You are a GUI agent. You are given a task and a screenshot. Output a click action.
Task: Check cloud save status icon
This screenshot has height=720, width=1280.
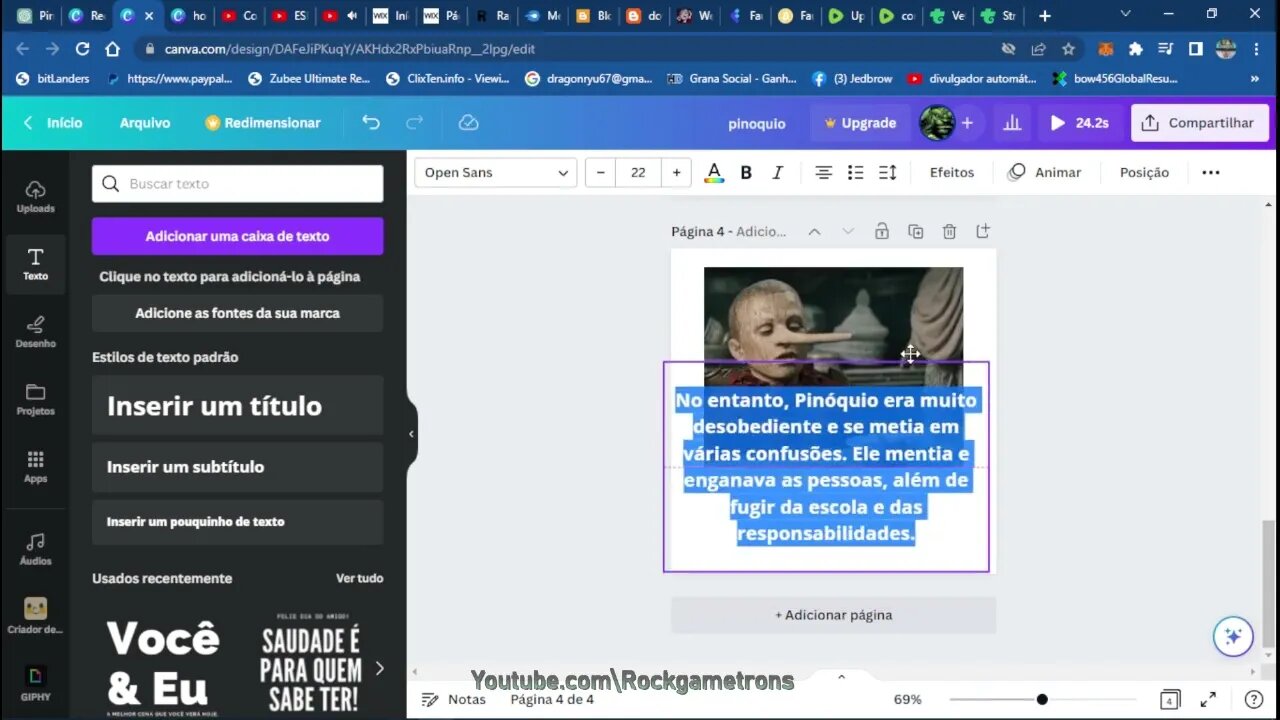[468, 123]
